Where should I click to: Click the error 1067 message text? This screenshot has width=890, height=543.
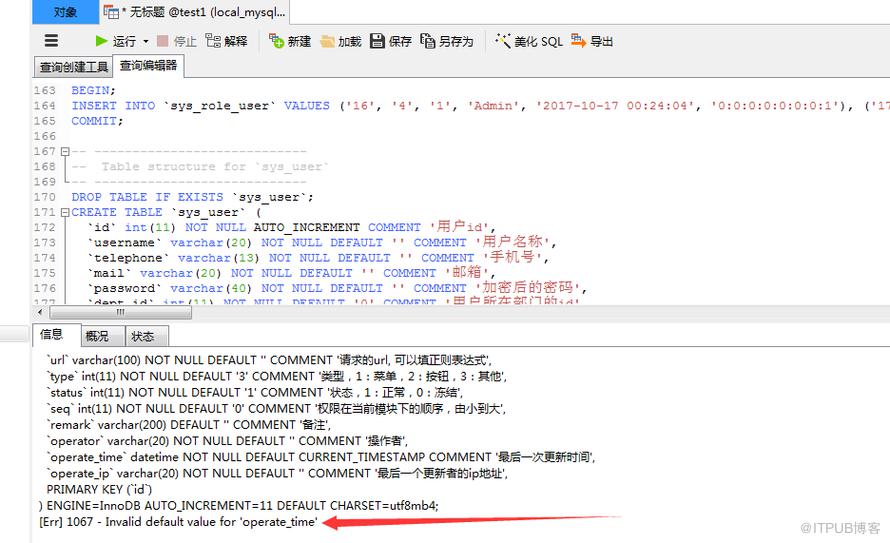point(178,522)
